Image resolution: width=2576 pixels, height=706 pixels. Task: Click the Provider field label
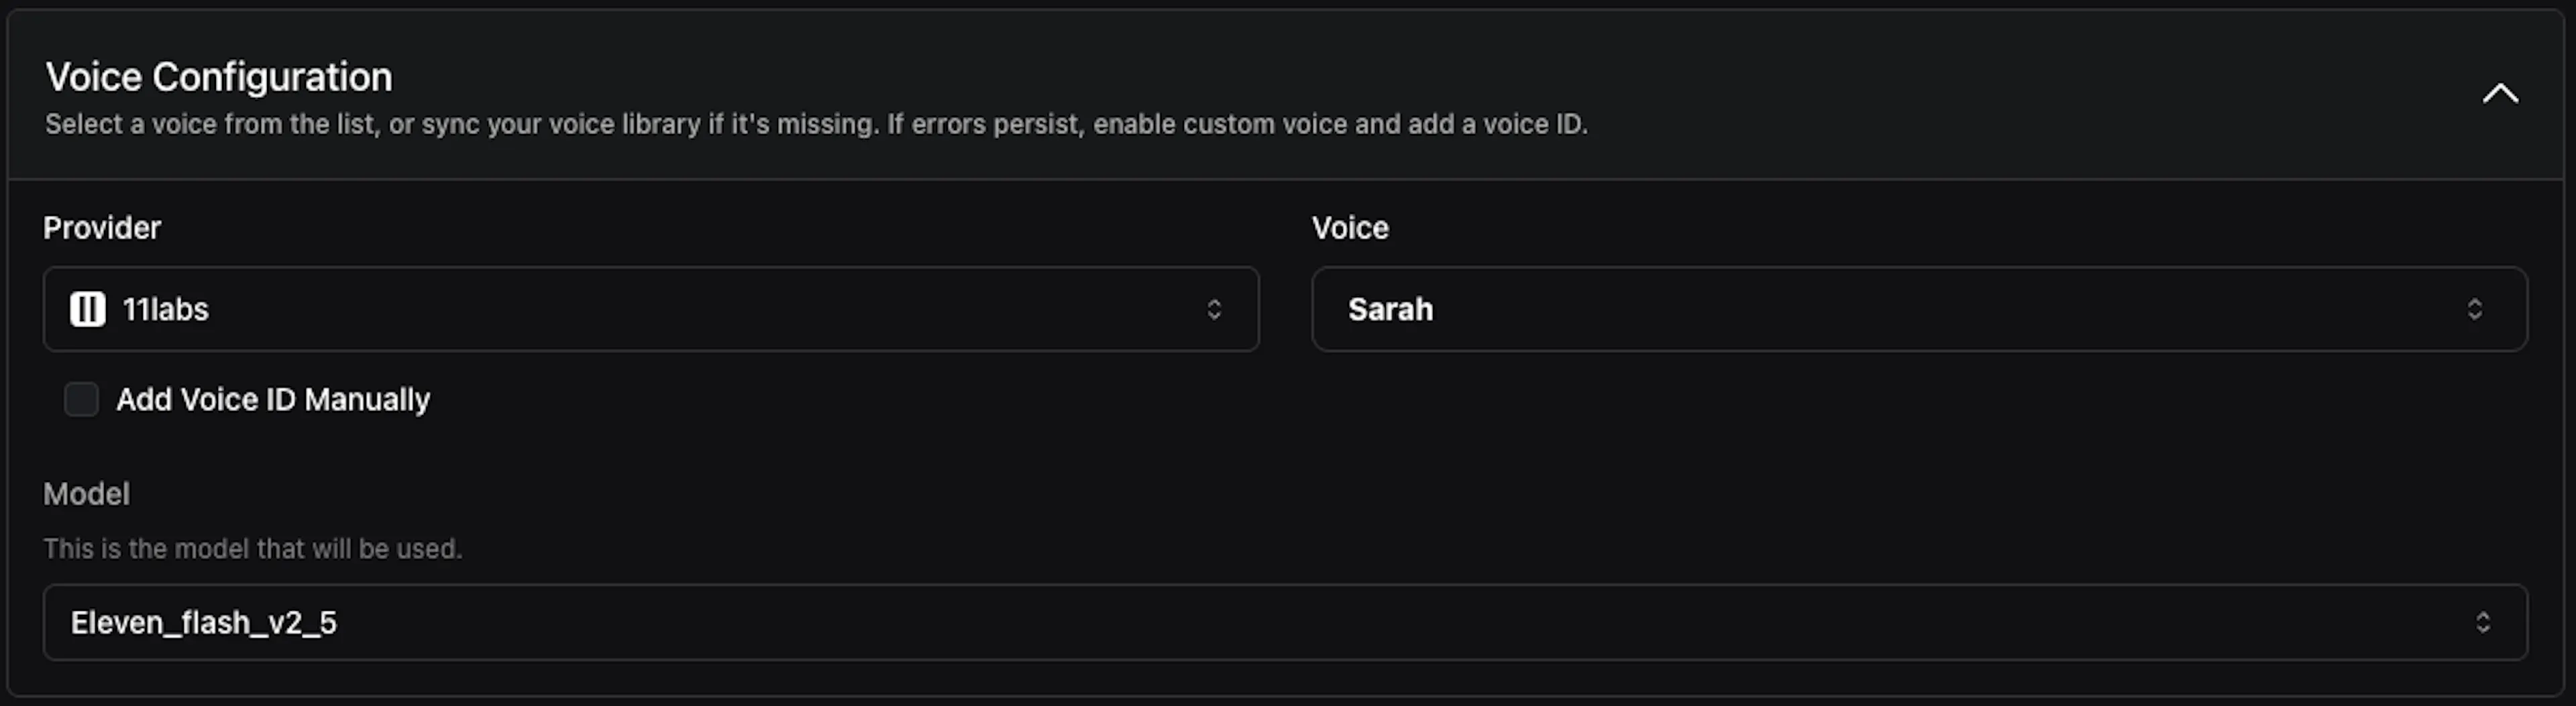tap(102, 228)
